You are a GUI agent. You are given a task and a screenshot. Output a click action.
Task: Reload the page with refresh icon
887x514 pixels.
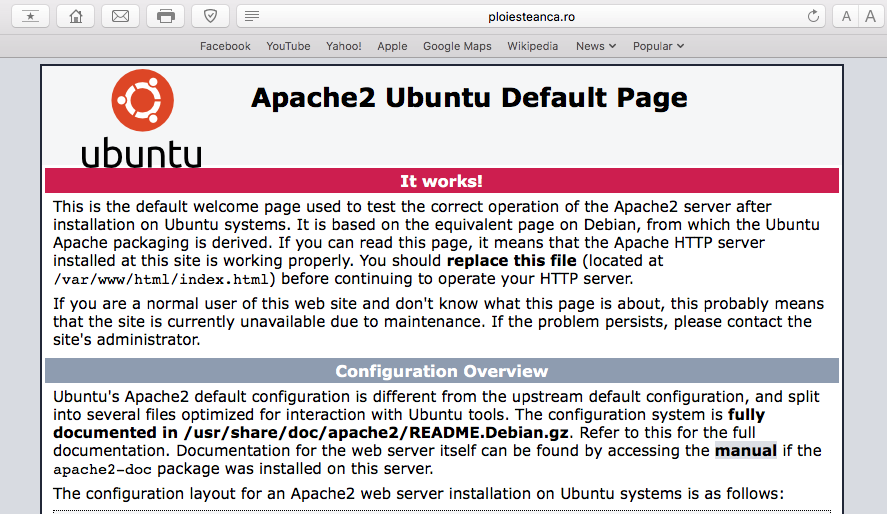813,16
